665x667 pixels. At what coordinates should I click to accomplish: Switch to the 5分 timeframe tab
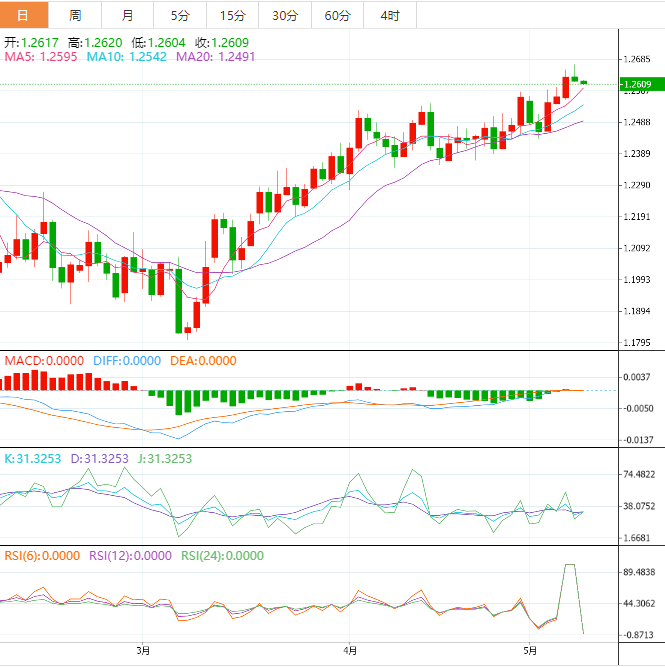[179, 15]
